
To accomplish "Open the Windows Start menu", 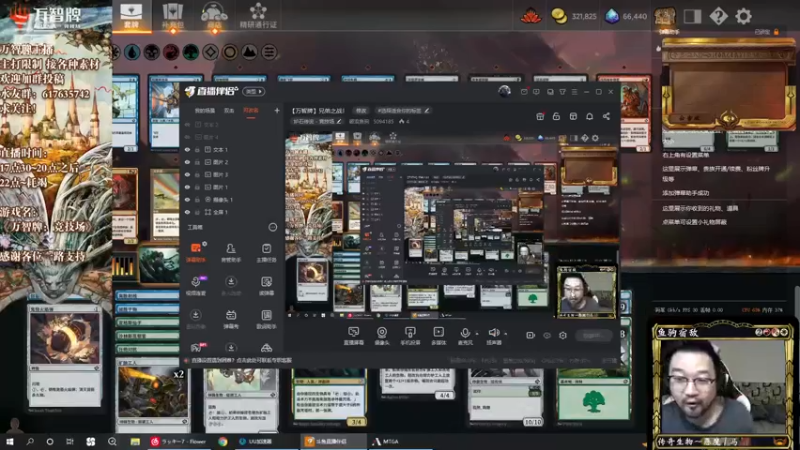I will 10,441.
